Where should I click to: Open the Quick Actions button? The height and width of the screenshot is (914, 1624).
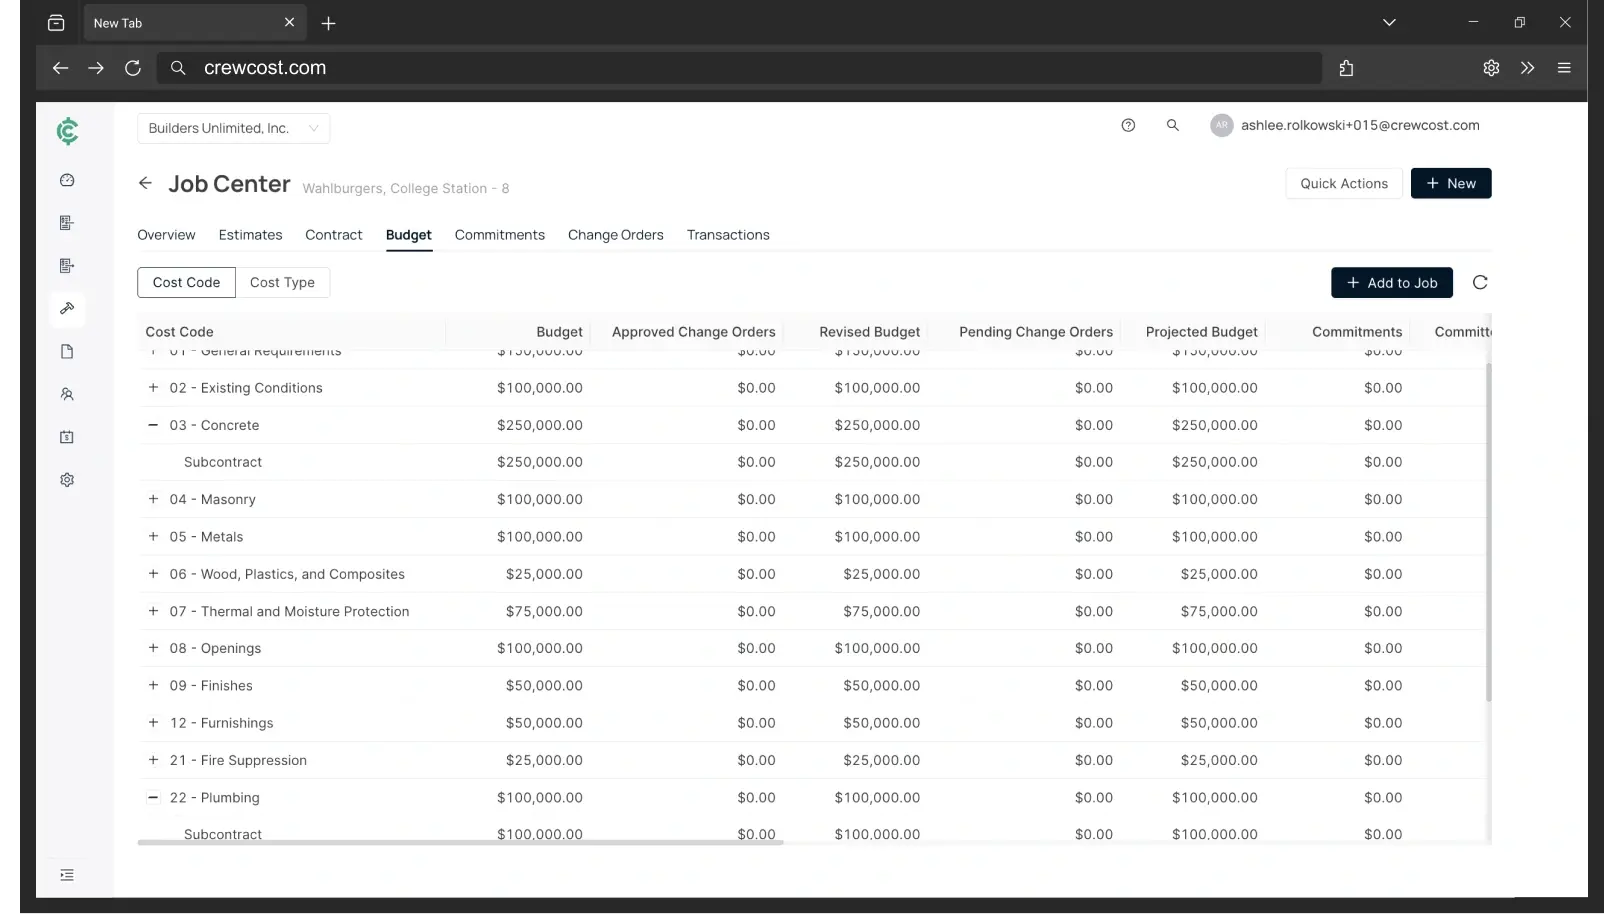tap(1343, 183)
